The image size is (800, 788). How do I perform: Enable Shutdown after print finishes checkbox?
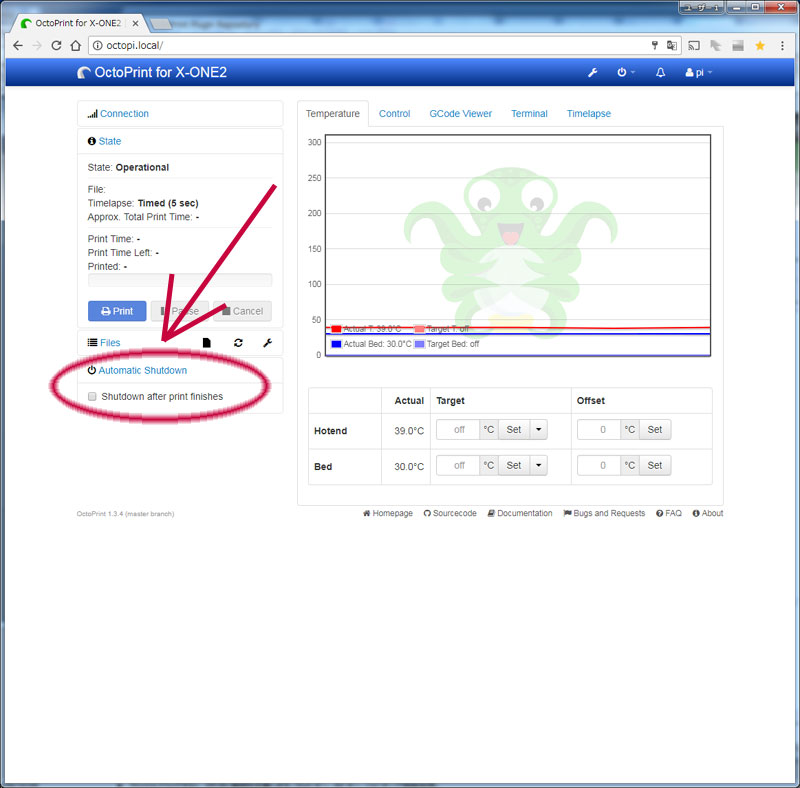[x=92, y=397]
